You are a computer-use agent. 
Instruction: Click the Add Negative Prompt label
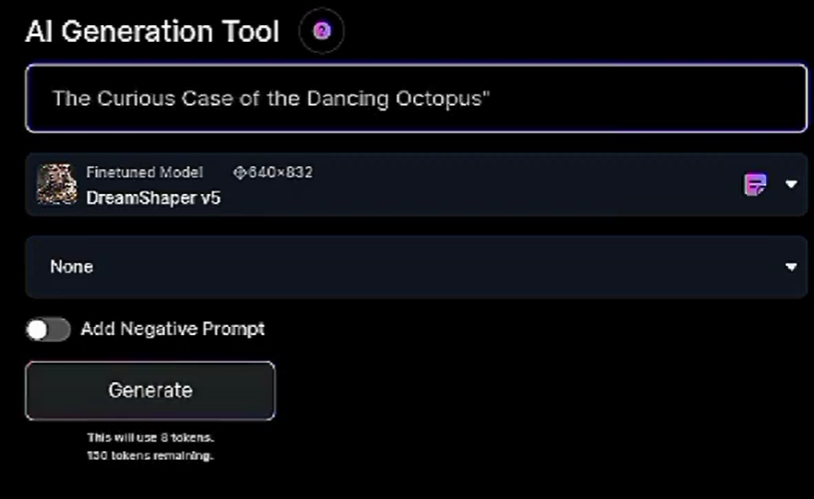point(172,329)
